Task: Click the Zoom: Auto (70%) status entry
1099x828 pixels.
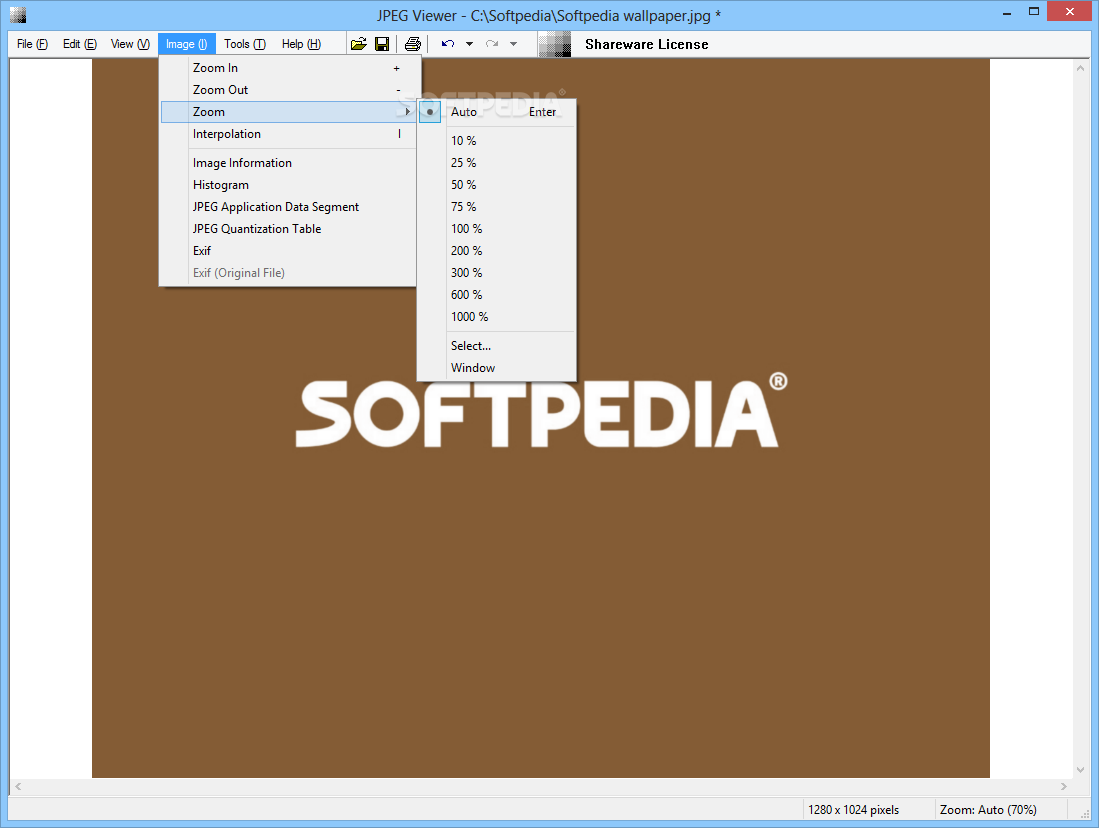Action: pos(988,810)
